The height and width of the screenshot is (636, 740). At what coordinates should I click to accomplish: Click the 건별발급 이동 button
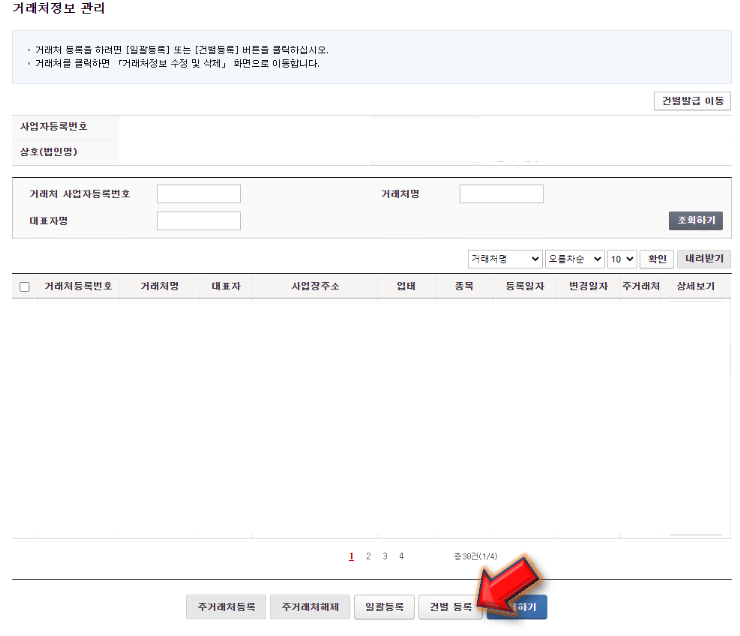point(692,101)
